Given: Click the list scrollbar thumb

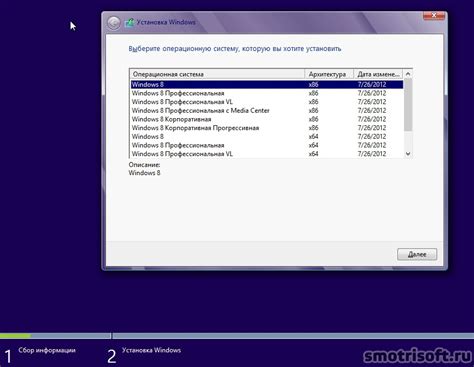Looking at the screenshot, I should click(408, 105).
